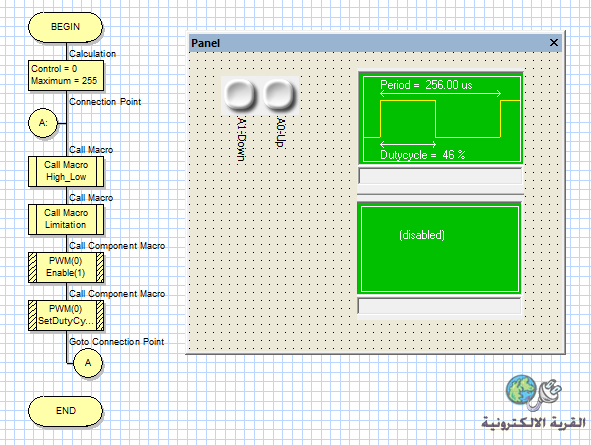591x445 pixels.
Task: Click the Dutycycle = 46 % readout
Action: (423, 155)
